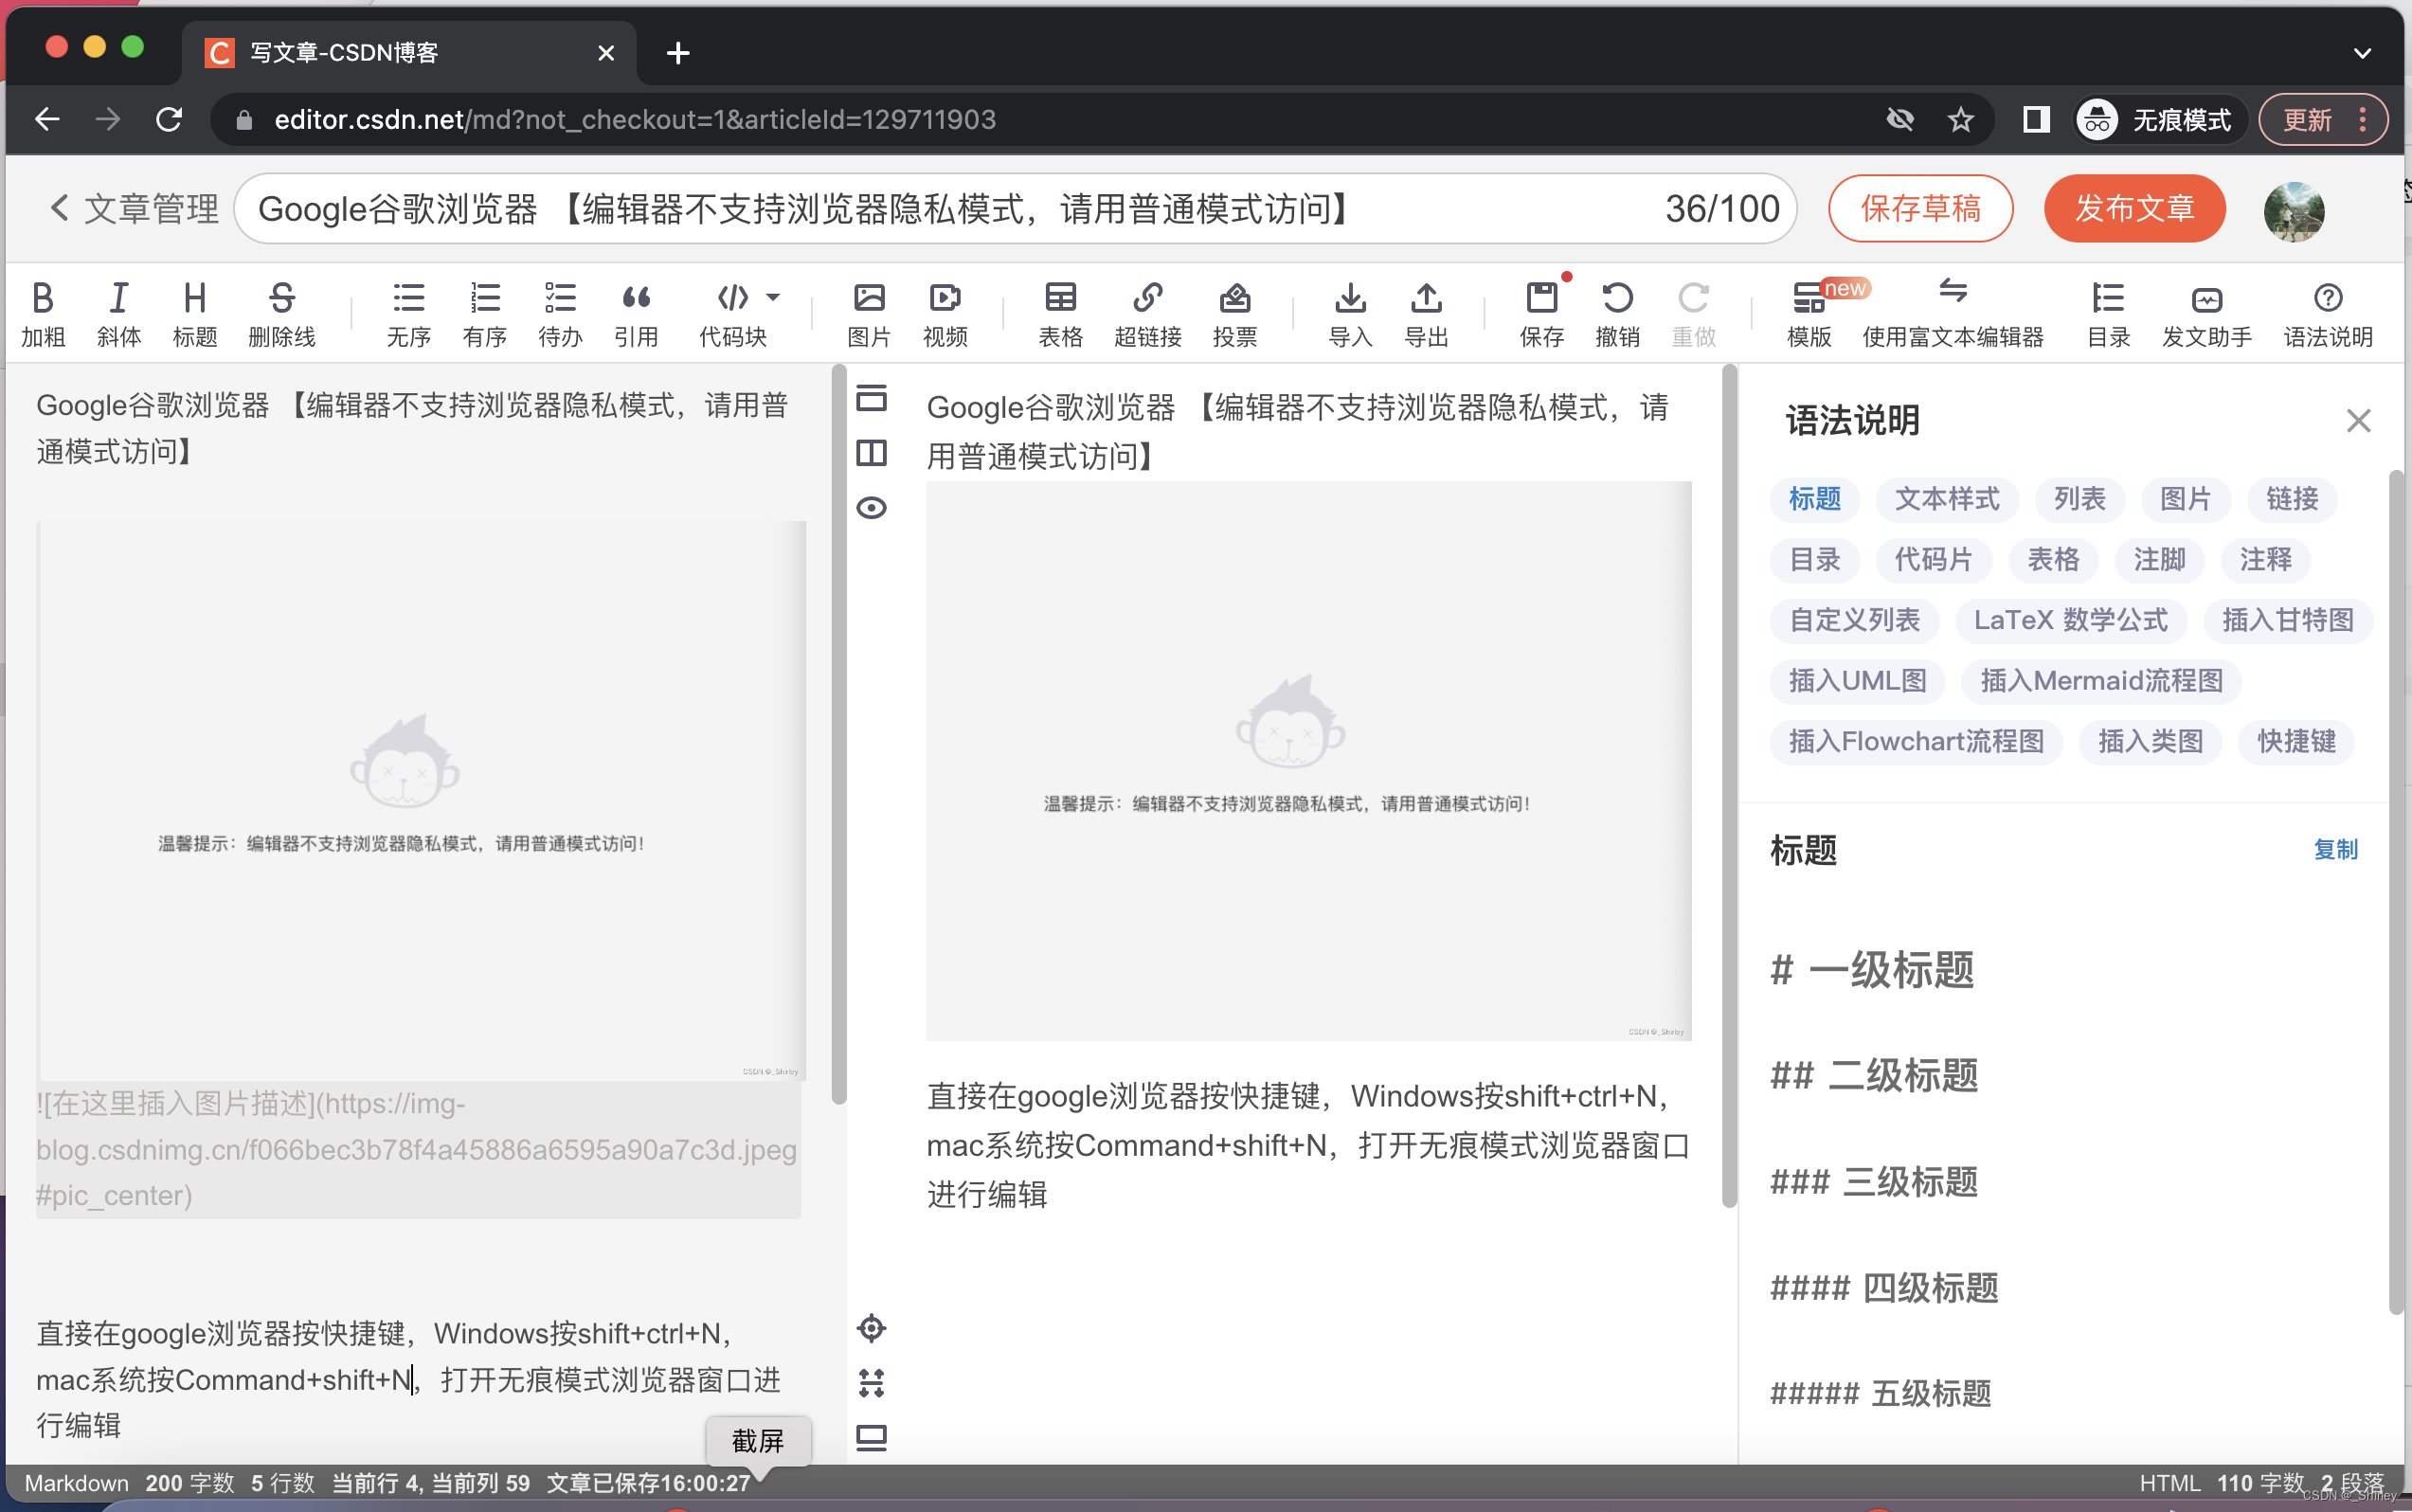Insert a blockquote using the 引用 icon

click(x=637, y=311)
